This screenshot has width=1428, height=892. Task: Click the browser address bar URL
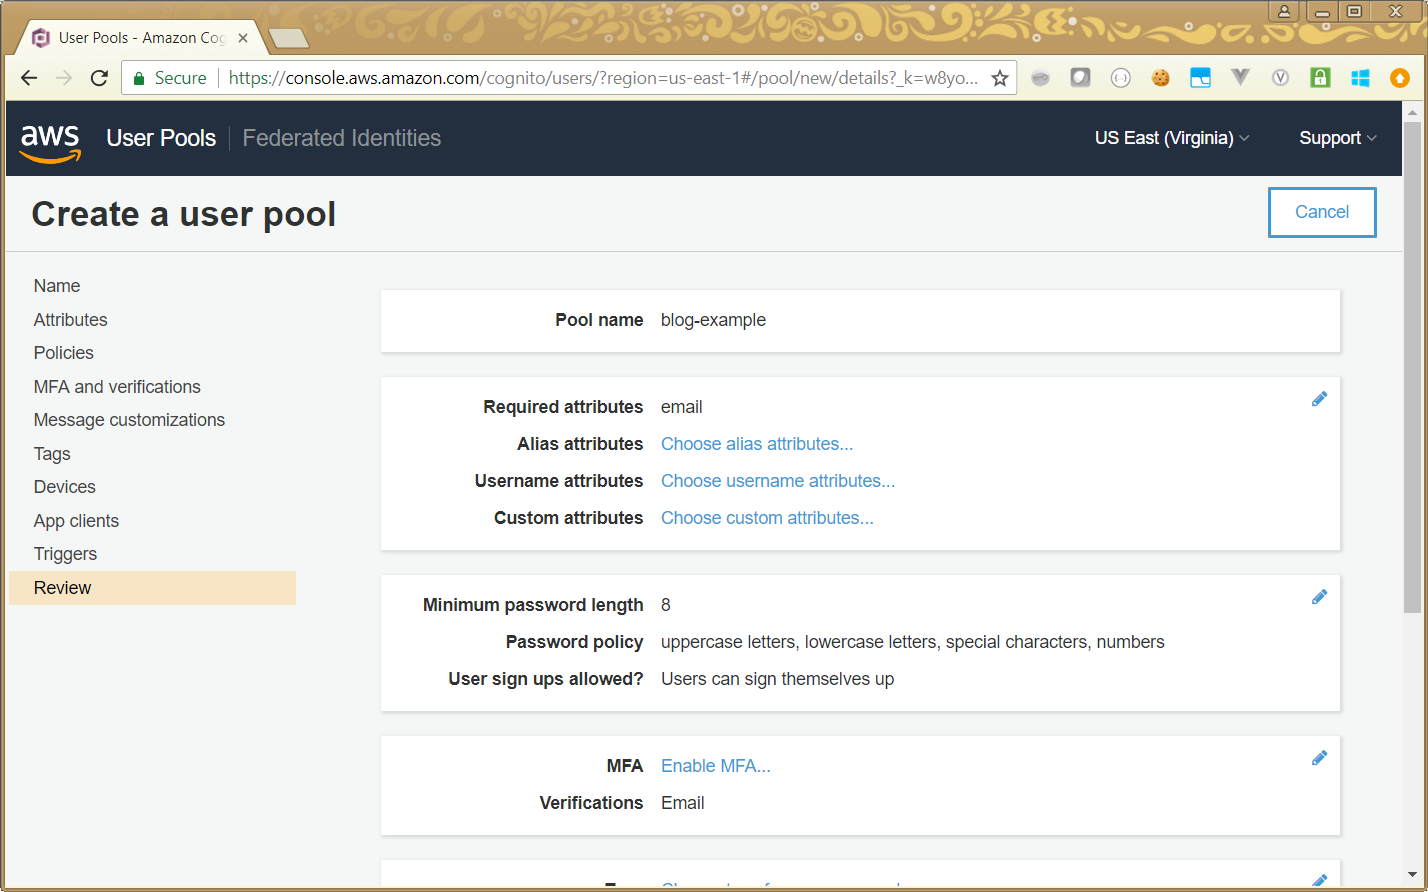600,78
